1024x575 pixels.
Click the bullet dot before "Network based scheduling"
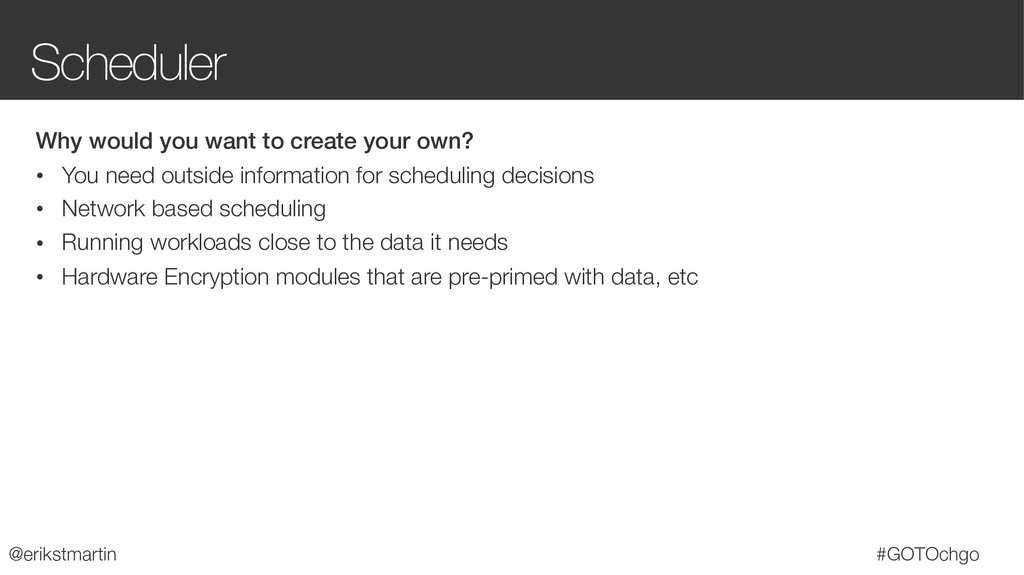[41, 210]
